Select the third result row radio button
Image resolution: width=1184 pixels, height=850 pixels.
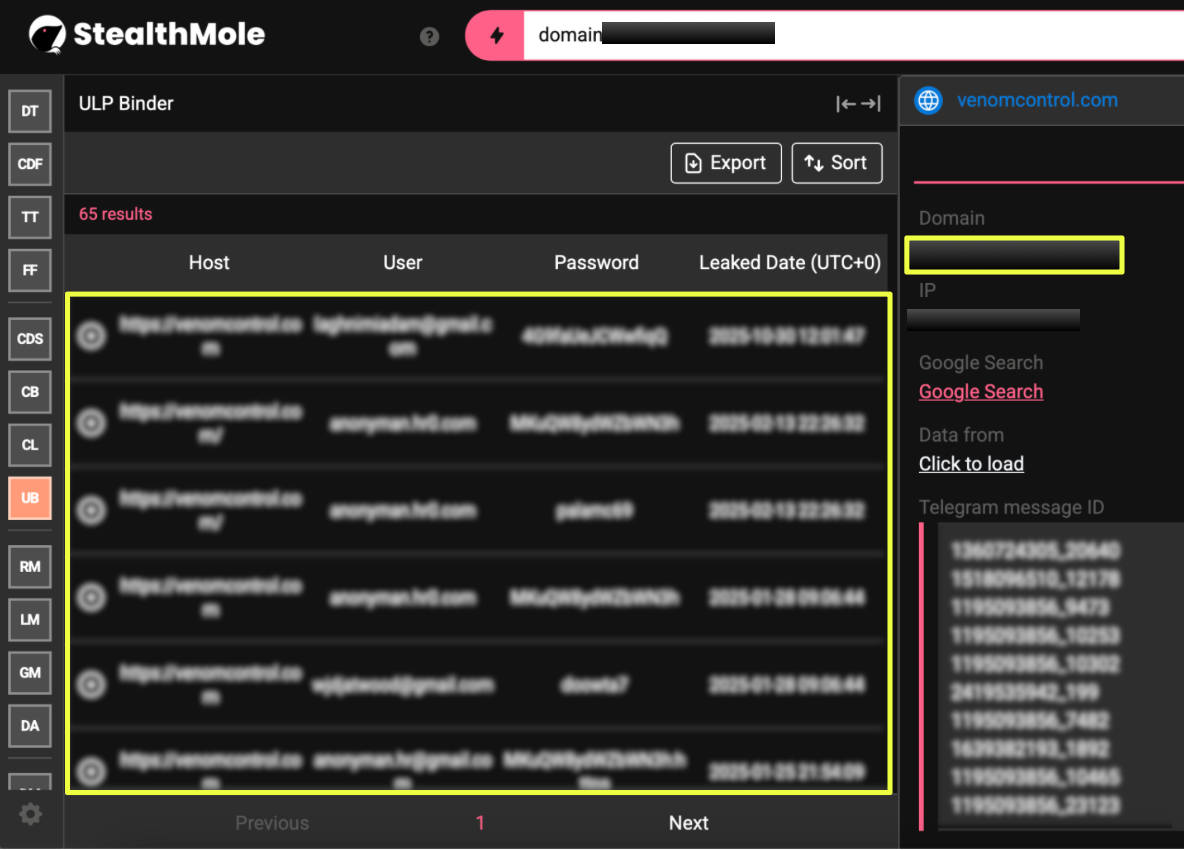91,511
